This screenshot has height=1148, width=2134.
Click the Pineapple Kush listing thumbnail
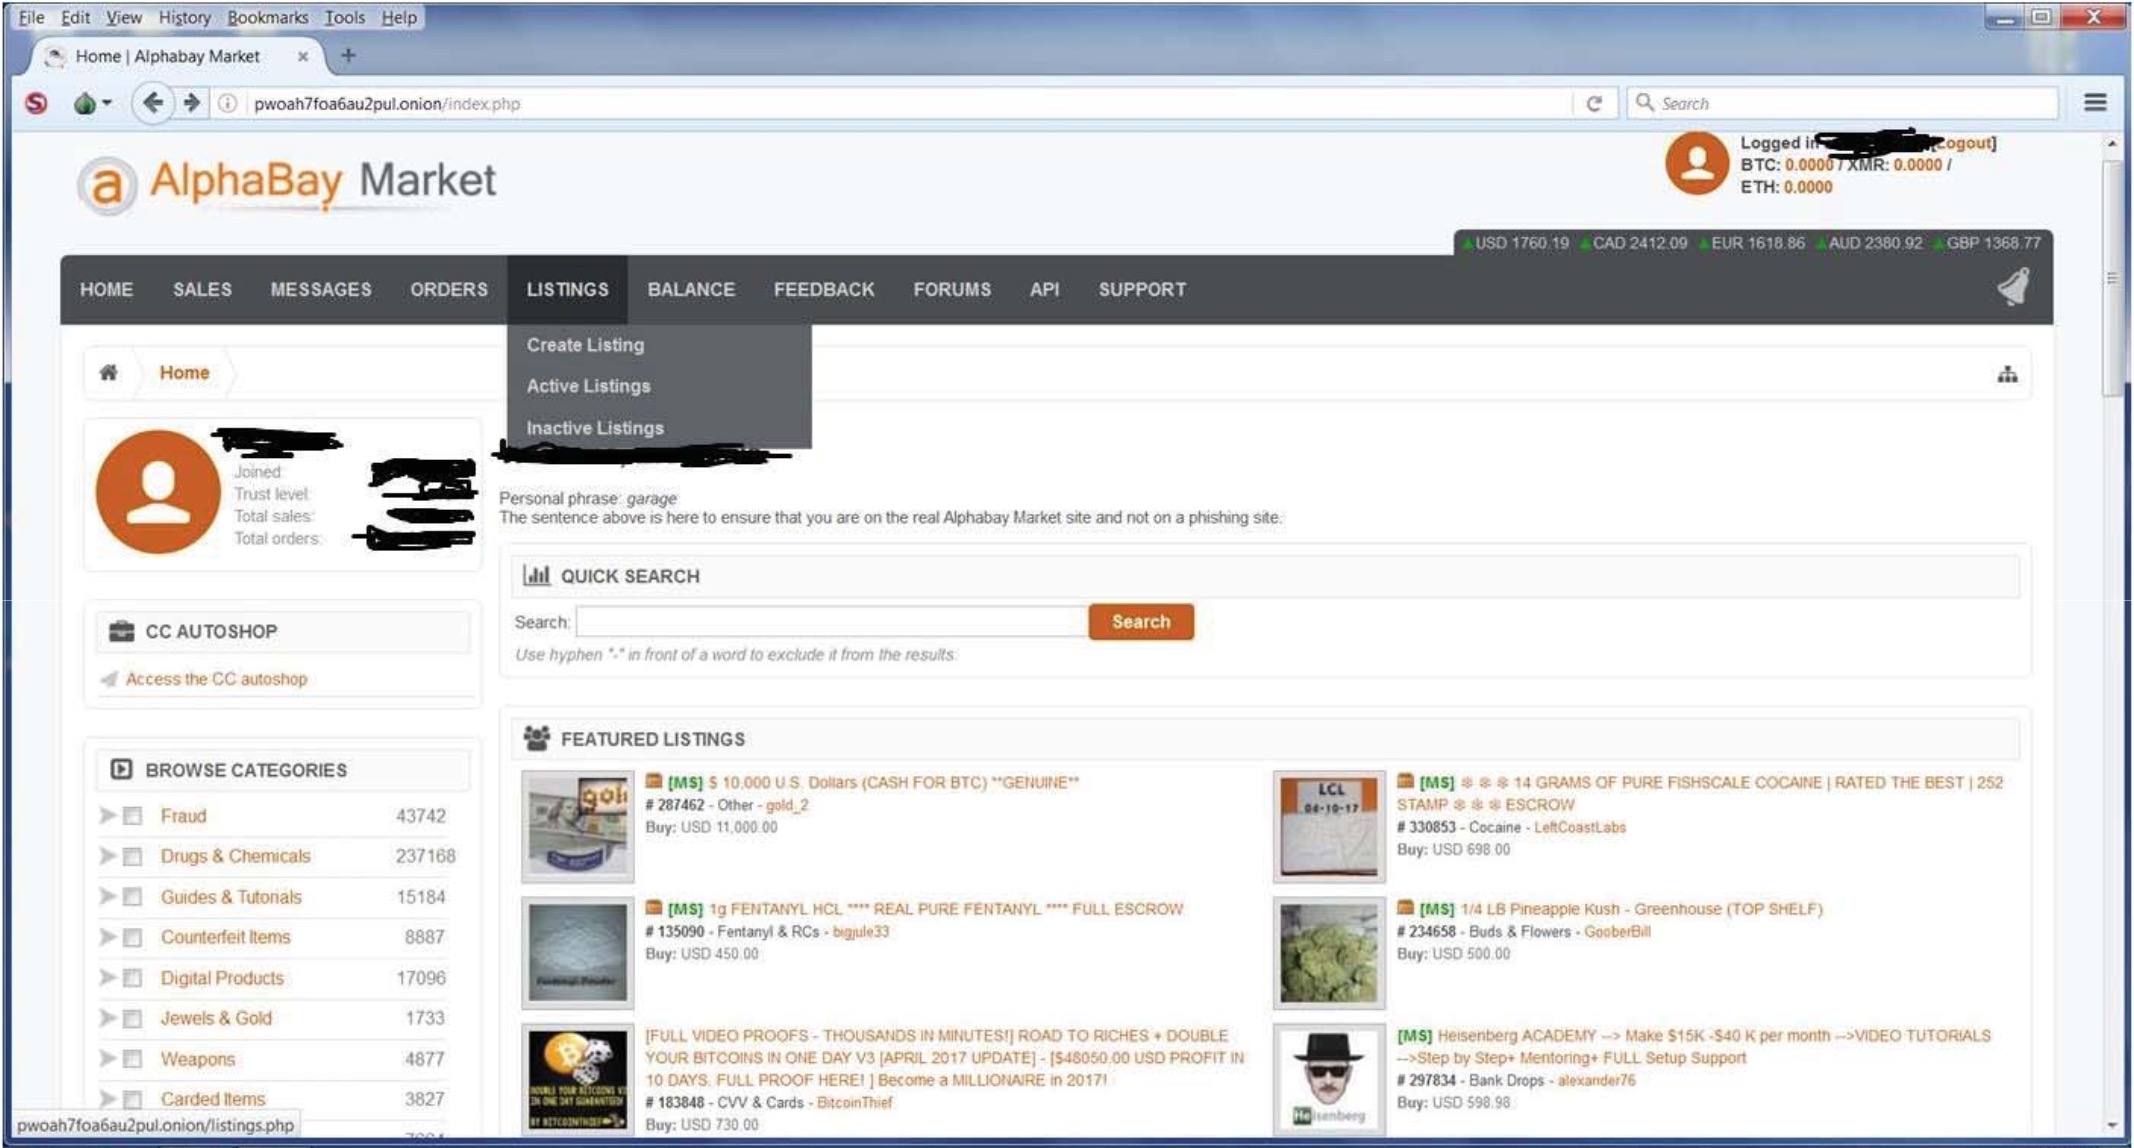[x=1329, y=952]
